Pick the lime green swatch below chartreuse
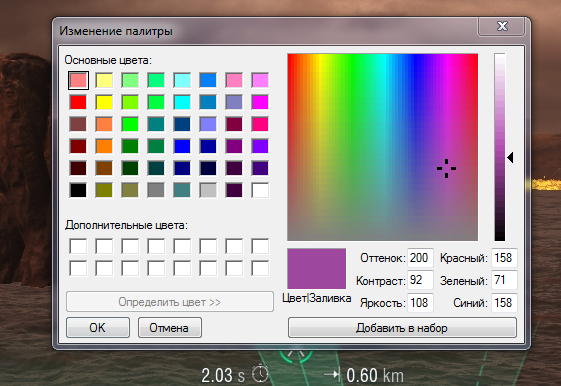Viewport: 561px width, 386px height. click(130, 124)
